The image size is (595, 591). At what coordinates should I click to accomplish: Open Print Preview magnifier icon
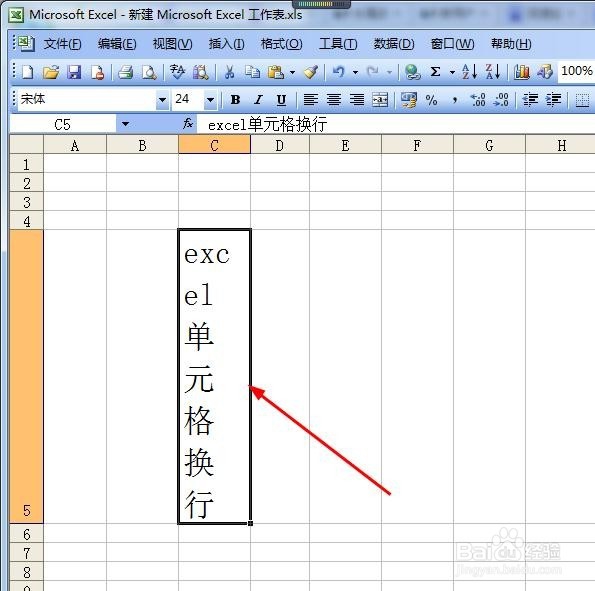(x=149, y=72)
